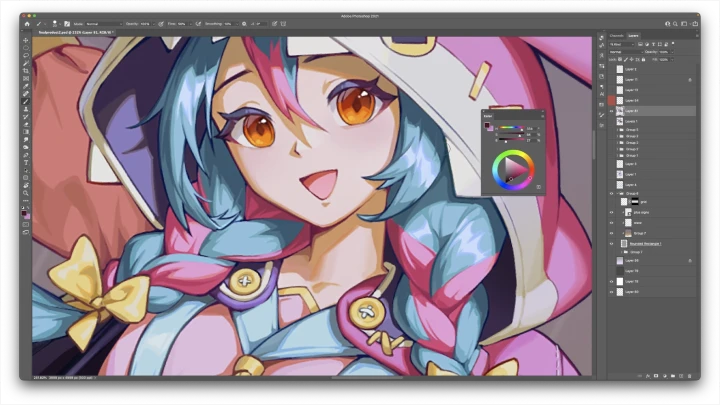Click the hue color wheel ring
720x405 pixels.
[x=514, y=151]
